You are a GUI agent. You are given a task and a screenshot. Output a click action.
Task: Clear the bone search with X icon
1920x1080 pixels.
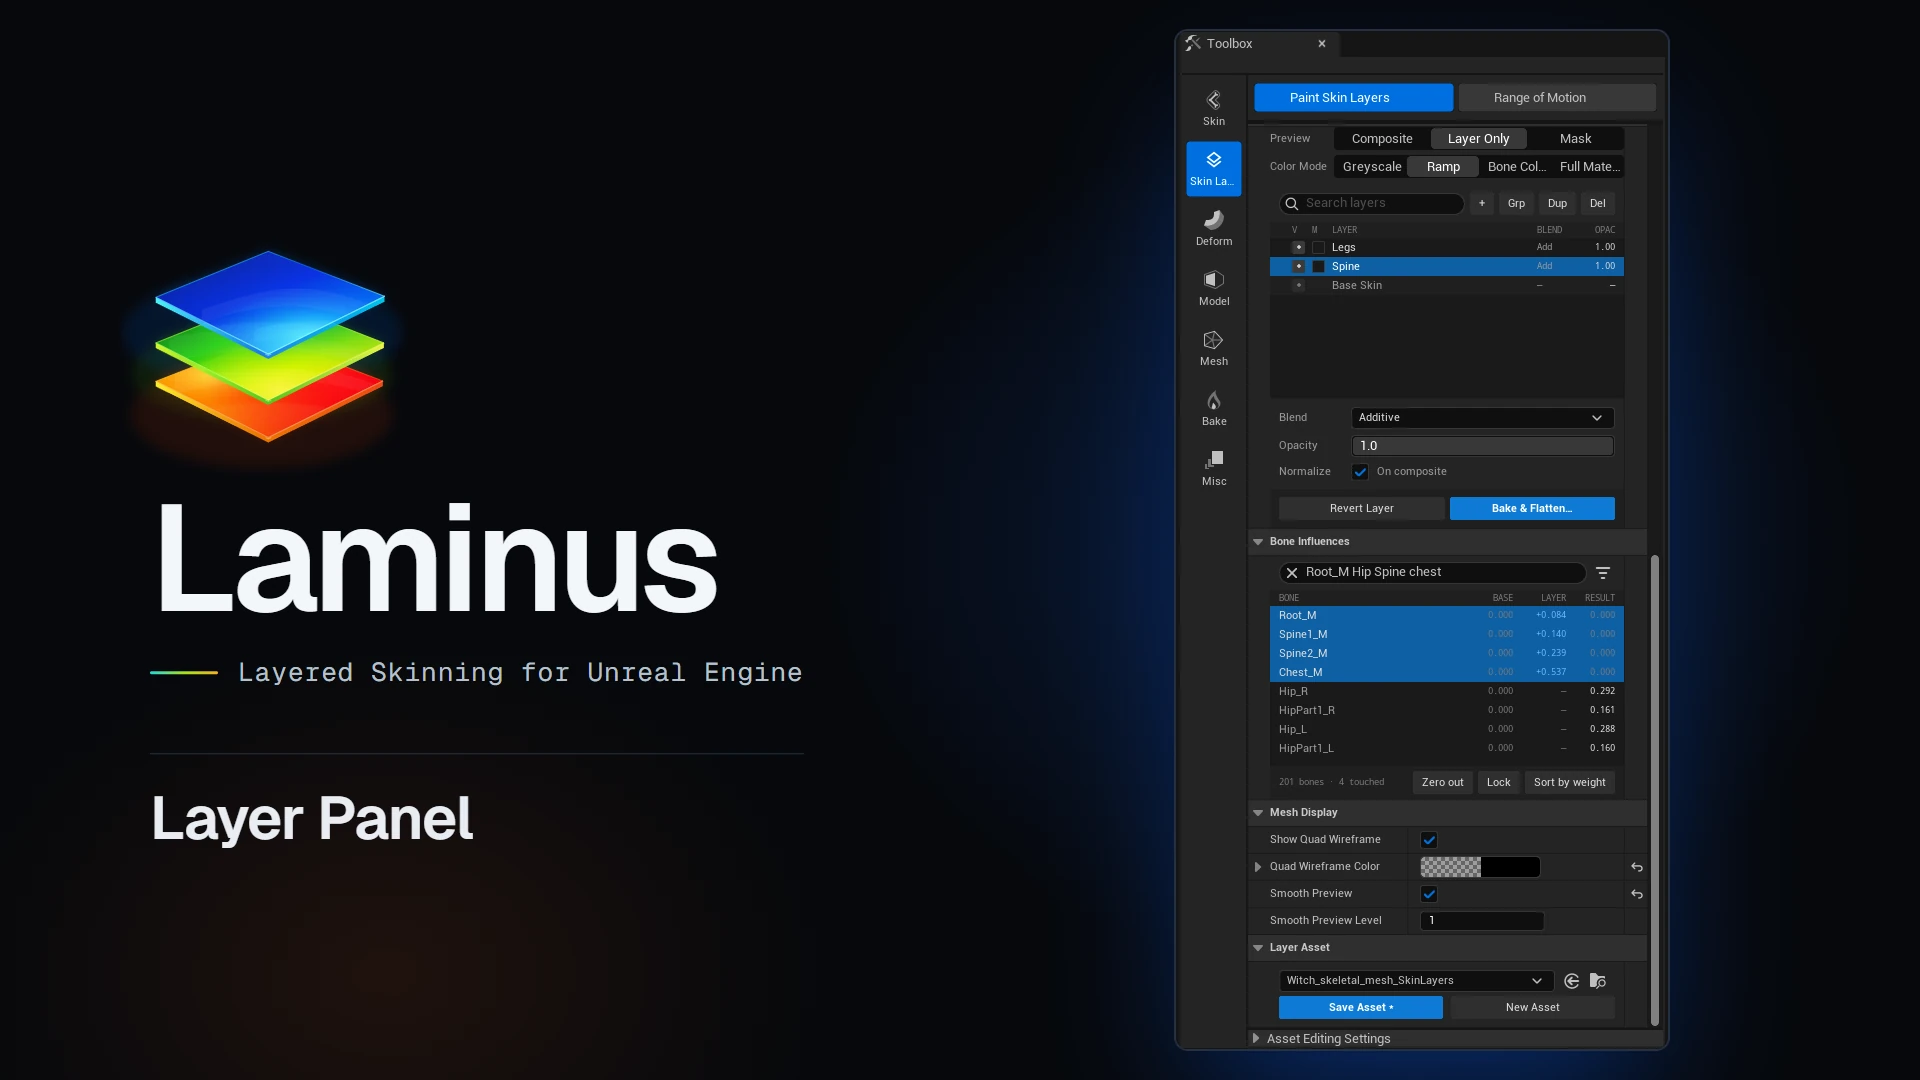[x=1292, y=572]
